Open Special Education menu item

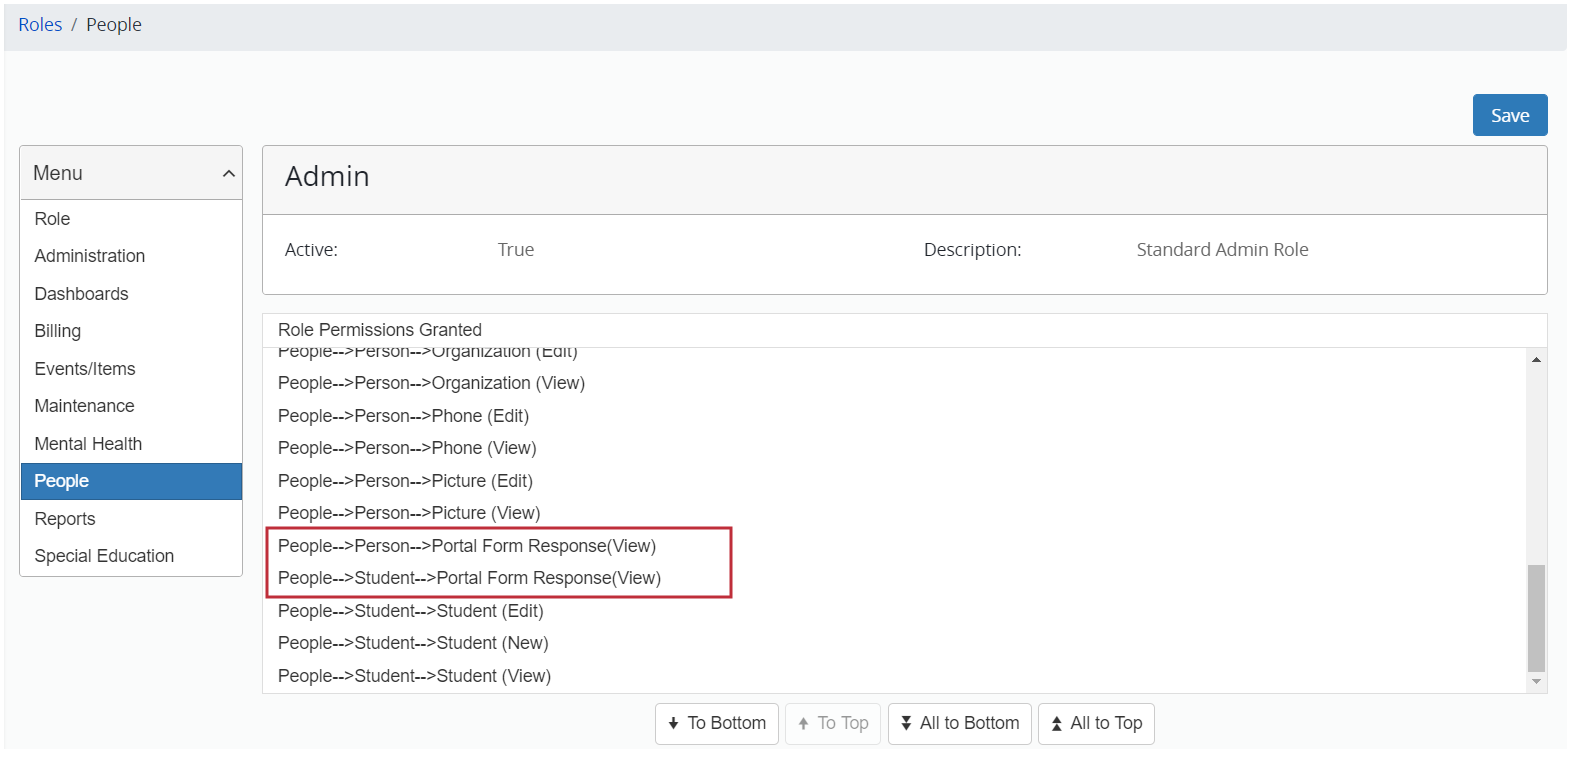(x=104, y=556)
